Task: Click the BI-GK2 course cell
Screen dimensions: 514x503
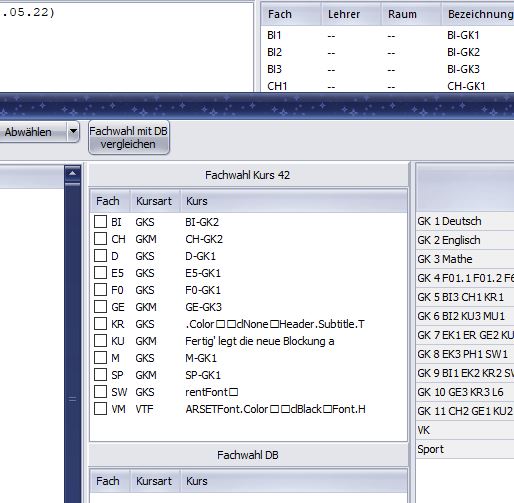Action: coord(202,222)
